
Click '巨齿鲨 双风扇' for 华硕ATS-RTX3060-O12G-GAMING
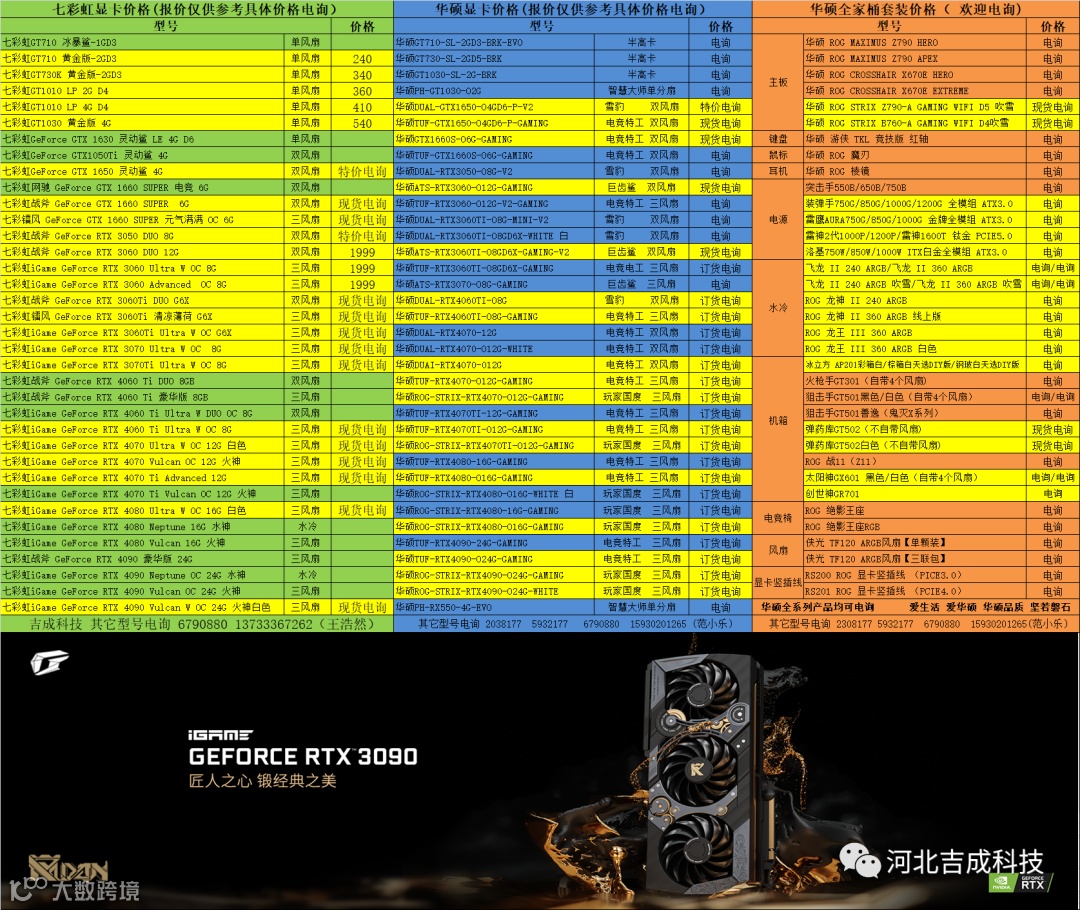[x=642, y=187]
